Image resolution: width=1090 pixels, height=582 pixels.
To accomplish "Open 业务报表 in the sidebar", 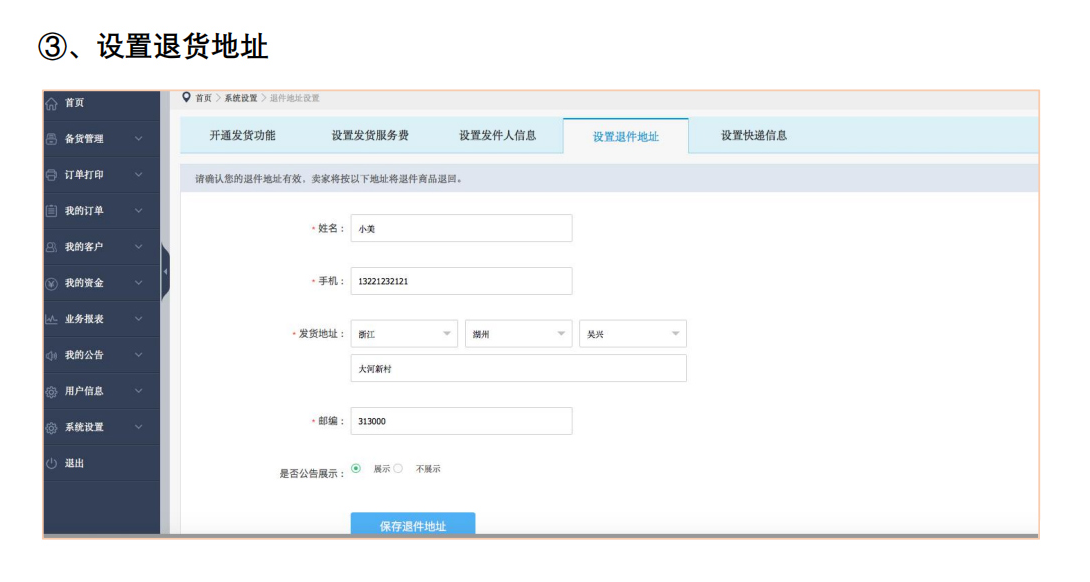I will [x=84, y=319].
